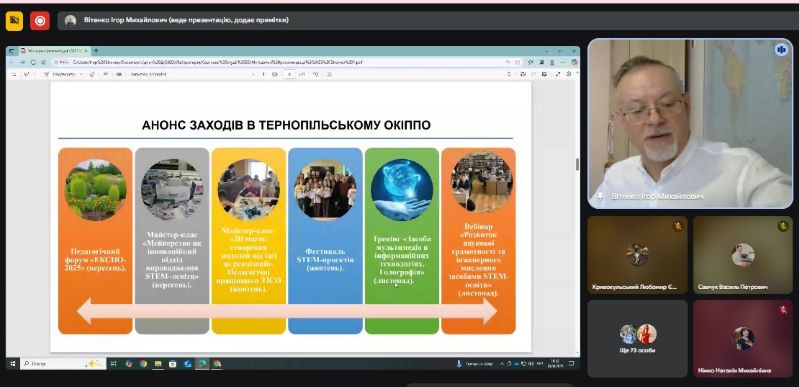The image size is (799, 387).
Task: Reload the PDF page in the browser
Action: point(33,62)
